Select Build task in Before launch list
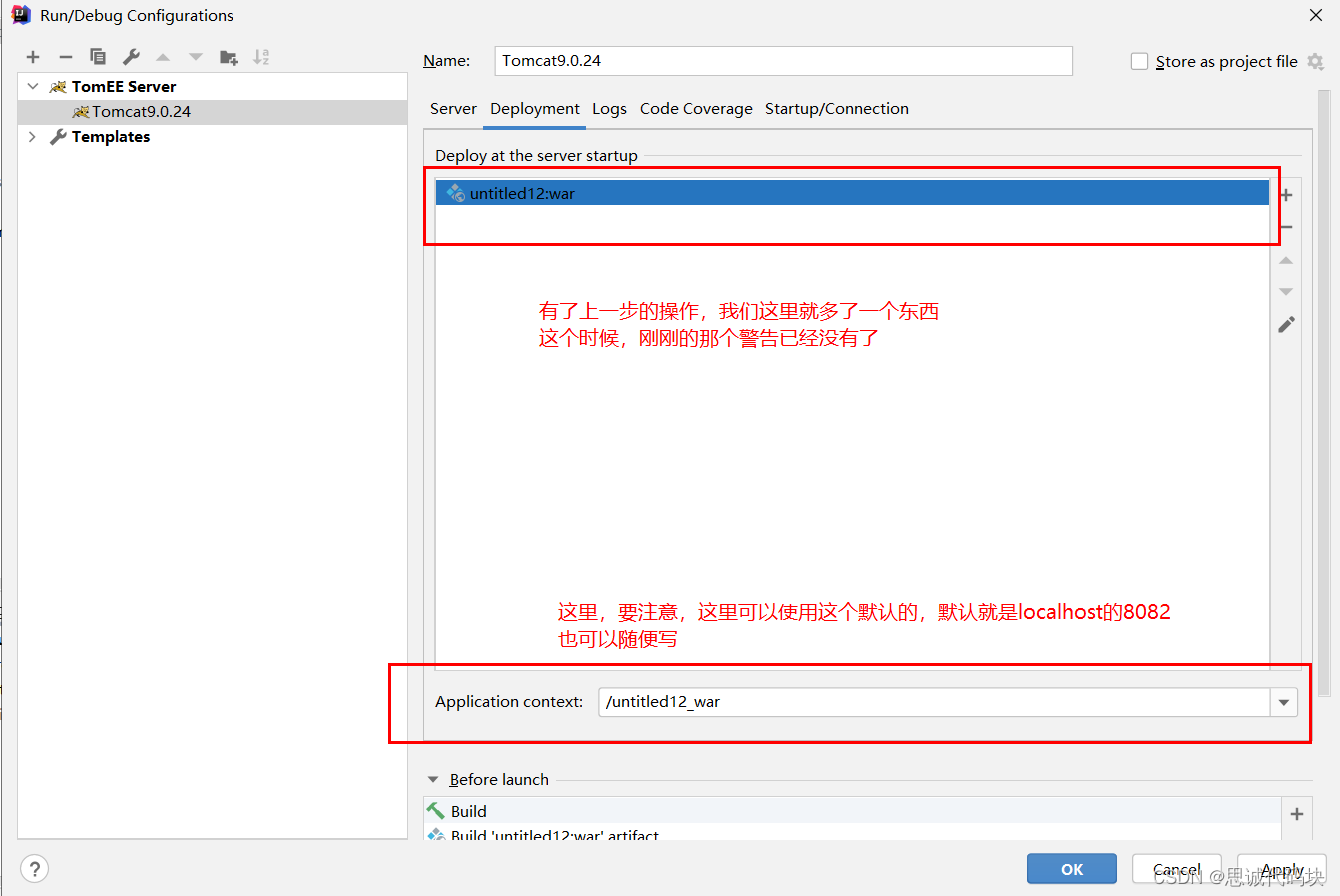1340x896 pixels. pyautogui.click(x=852, y=811)
